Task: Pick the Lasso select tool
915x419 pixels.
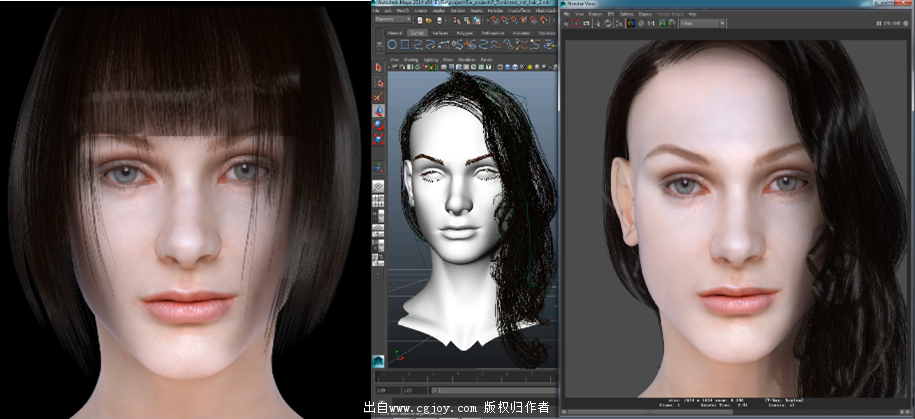Action: pyautogui.click(x=378, y=83)
